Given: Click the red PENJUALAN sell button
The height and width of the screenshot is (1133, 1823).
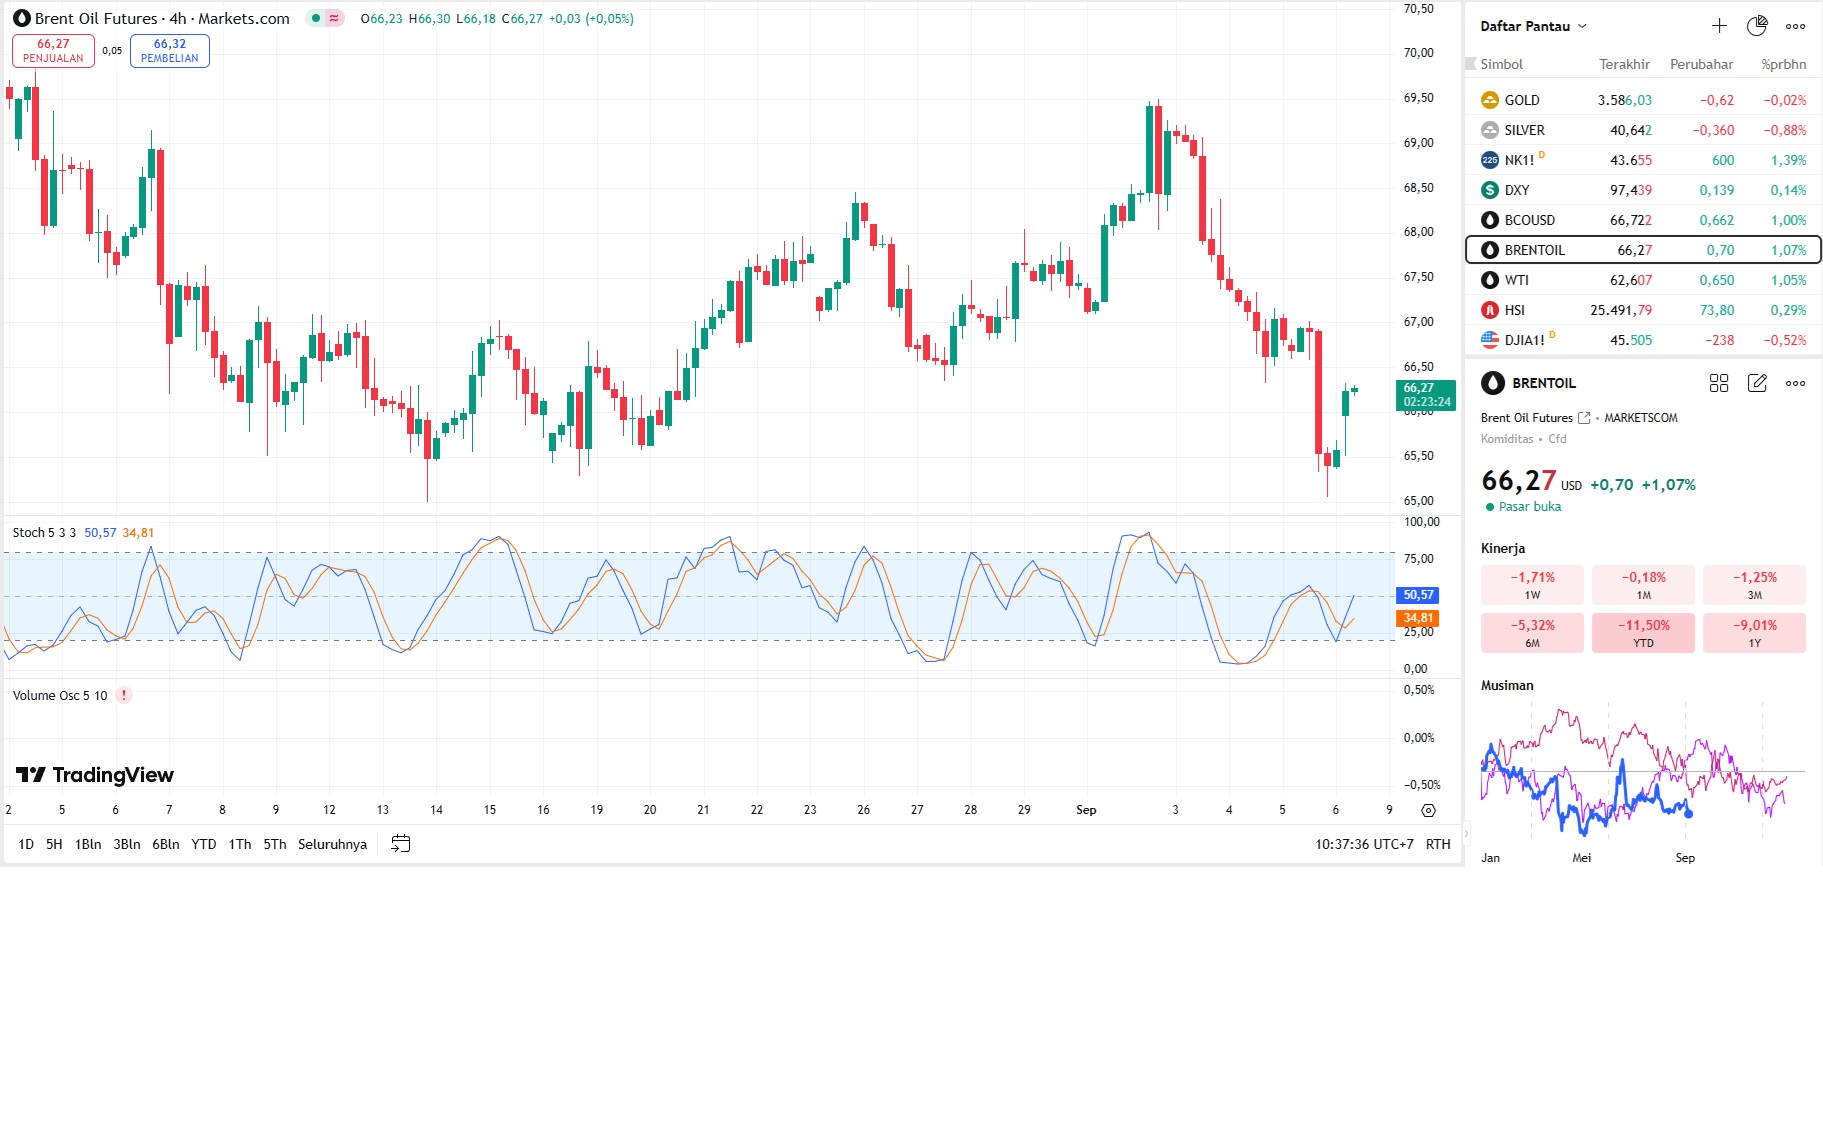Looking at the screenshot, I should (53, 51).
